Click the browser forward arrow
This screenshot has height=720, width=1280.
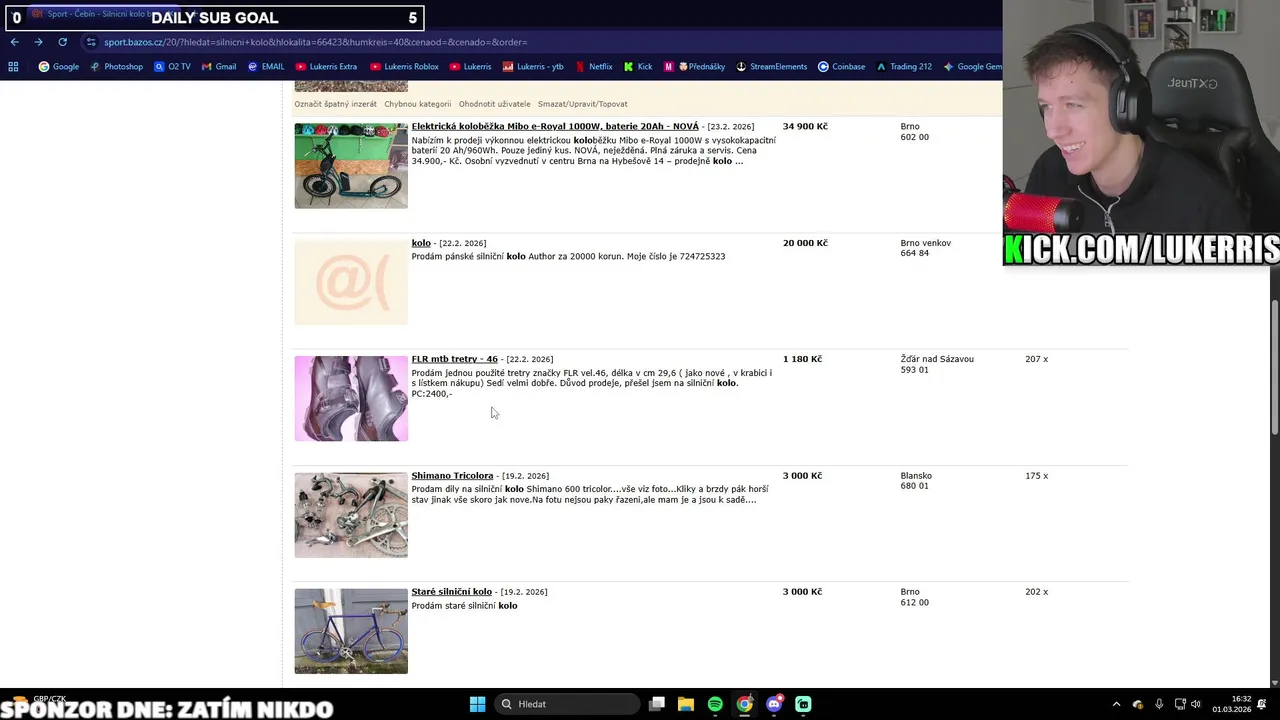click(38, 42)
